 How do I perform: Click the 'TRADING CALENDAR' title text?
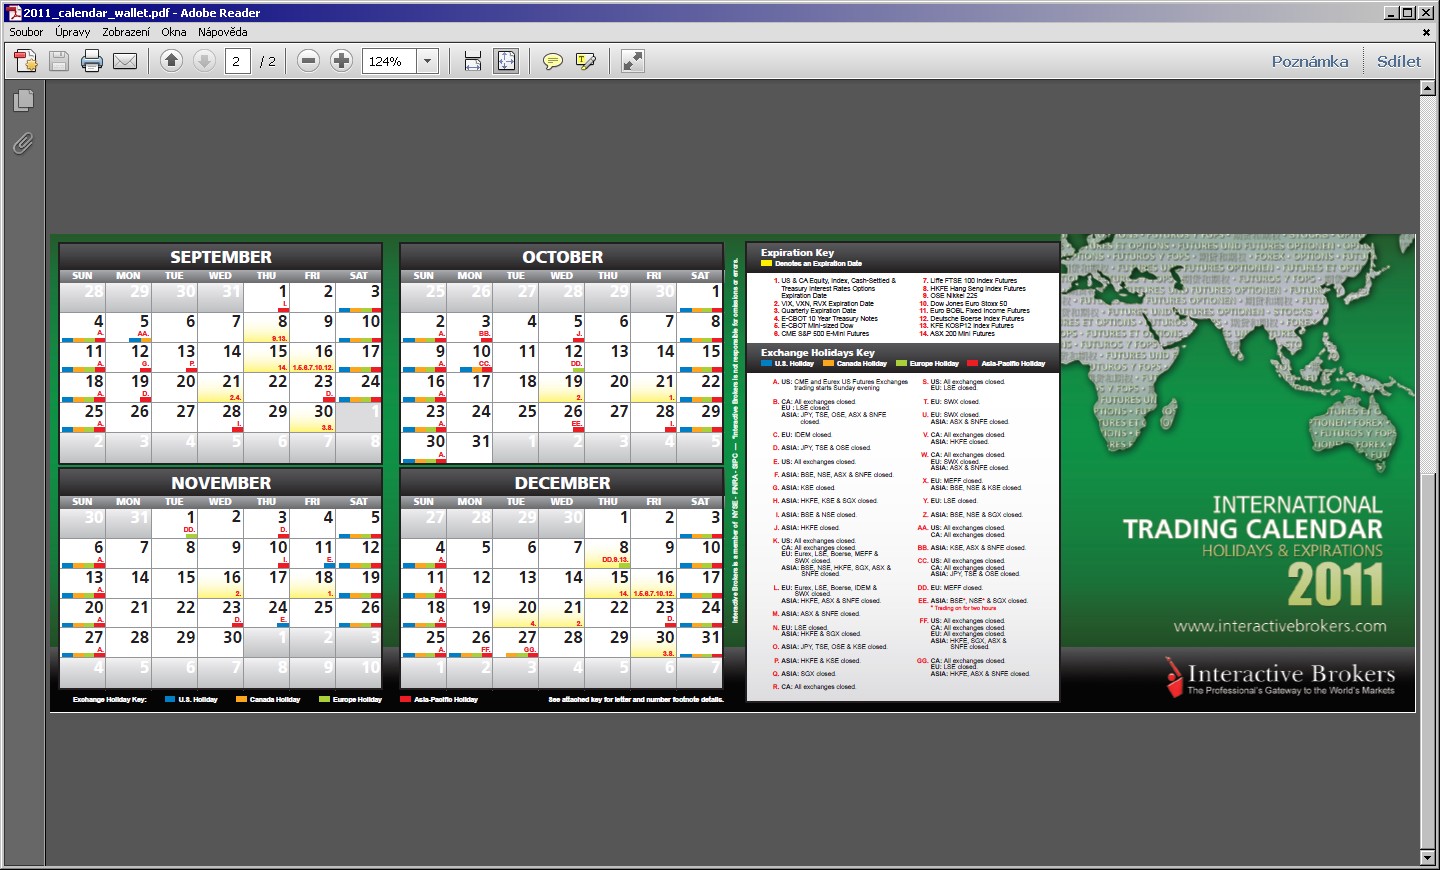coord(1253,529)
